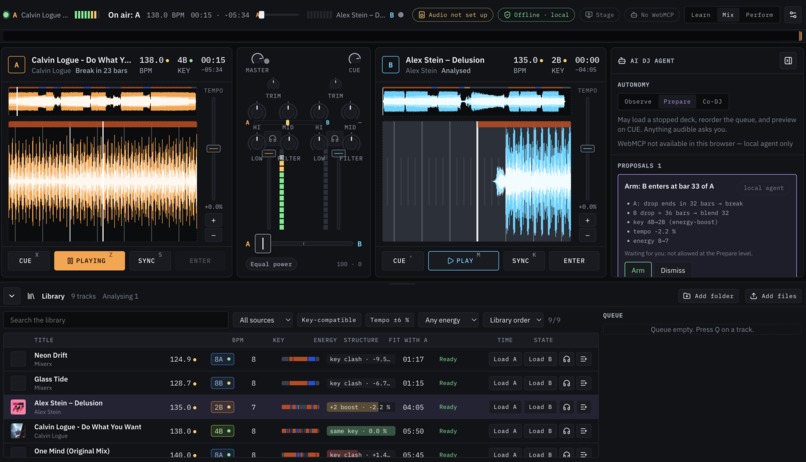This screenshot has width=806, height=462.
Task: Toggle Sync on deck B
Action: tap(523, 261)
